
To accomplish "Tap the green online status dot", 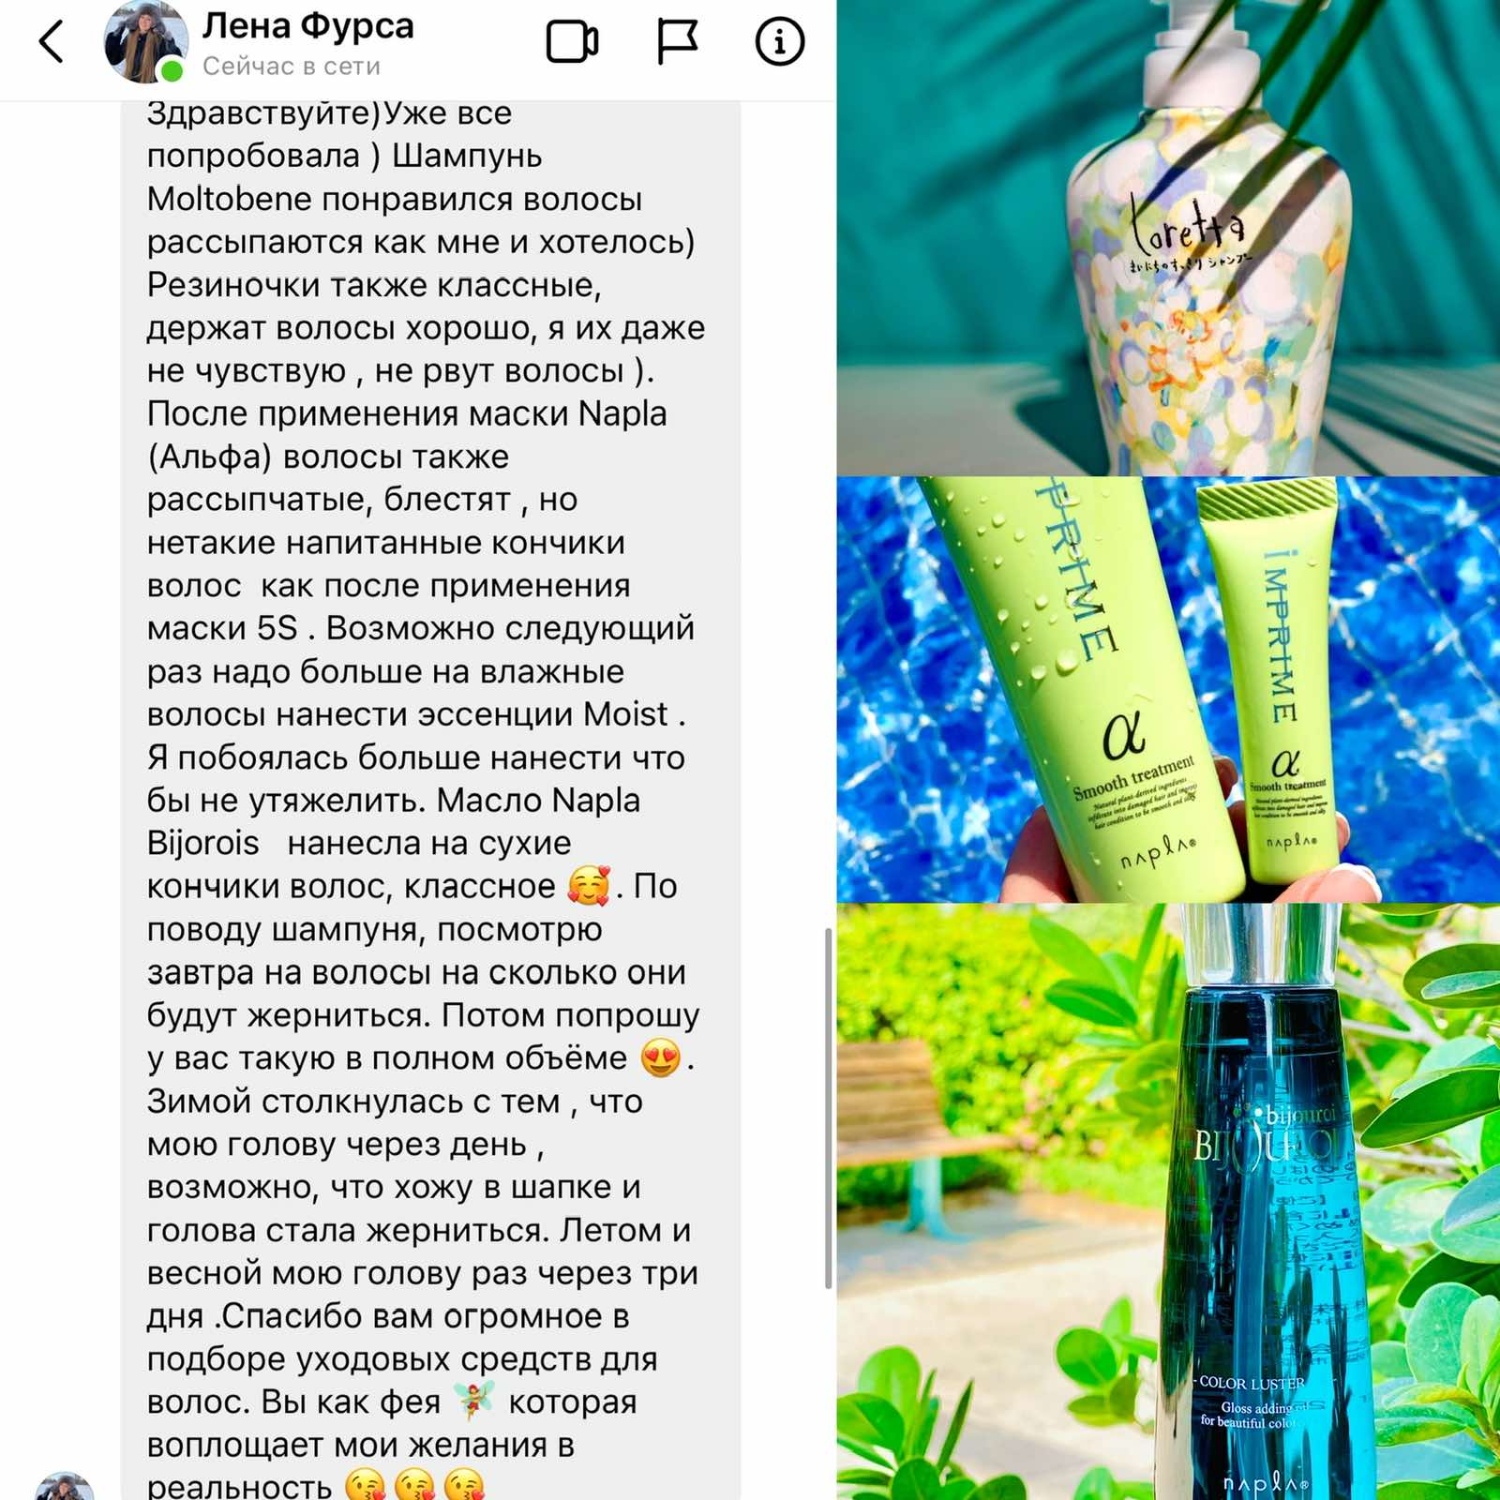I will pos(172,70).
